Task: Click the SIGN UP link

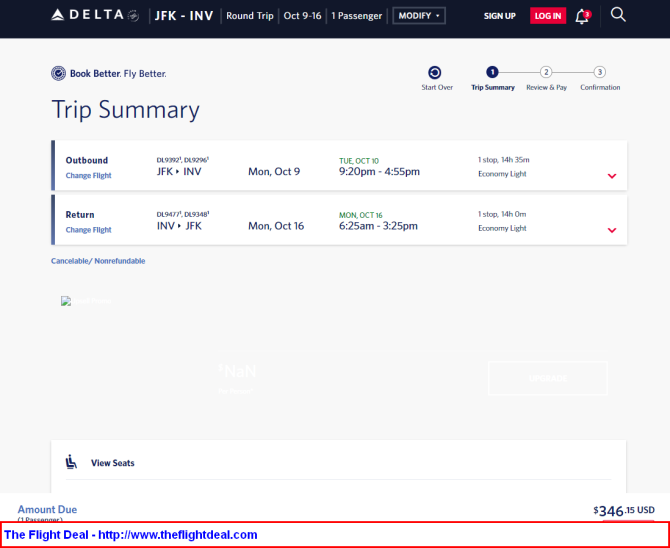Action: pos(500,16)
